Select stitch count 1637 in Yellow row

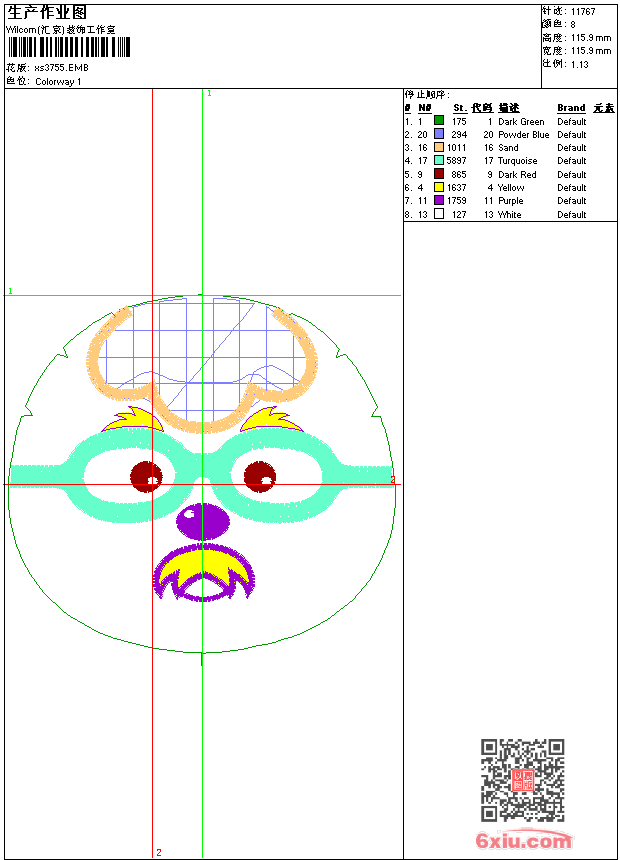click(x=456, y=188)
